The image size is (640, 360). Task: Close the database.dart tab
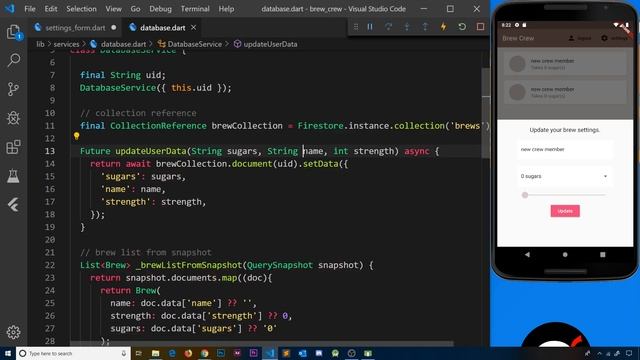click(193, 27)
